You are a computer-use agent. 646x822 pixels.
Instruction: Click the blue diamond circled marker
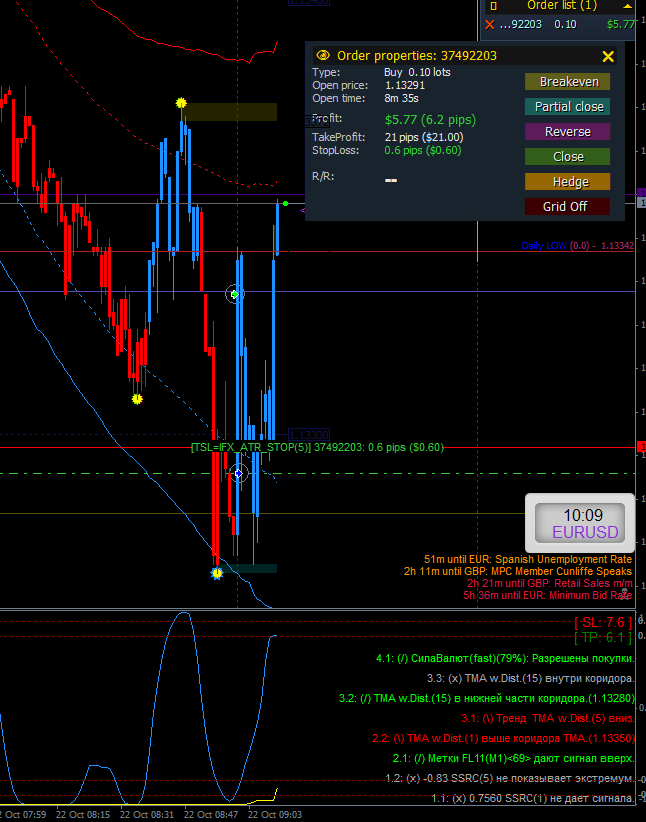(239, 473)
